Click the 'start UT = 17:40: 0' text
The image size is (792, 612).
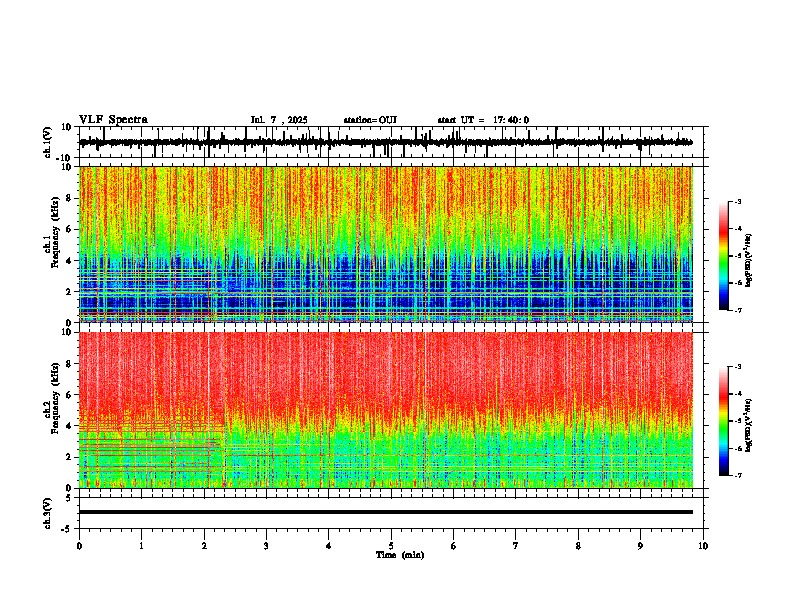483,120
